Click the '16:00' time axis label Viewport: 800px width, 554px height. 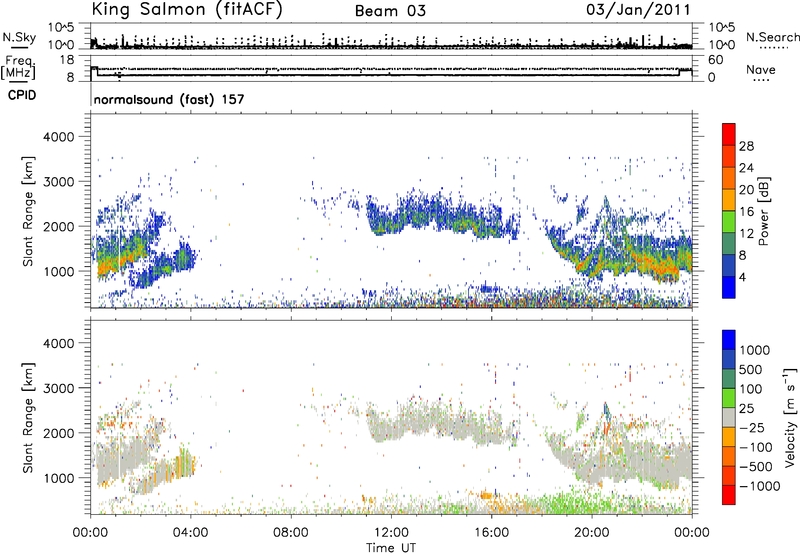(491, 533)
